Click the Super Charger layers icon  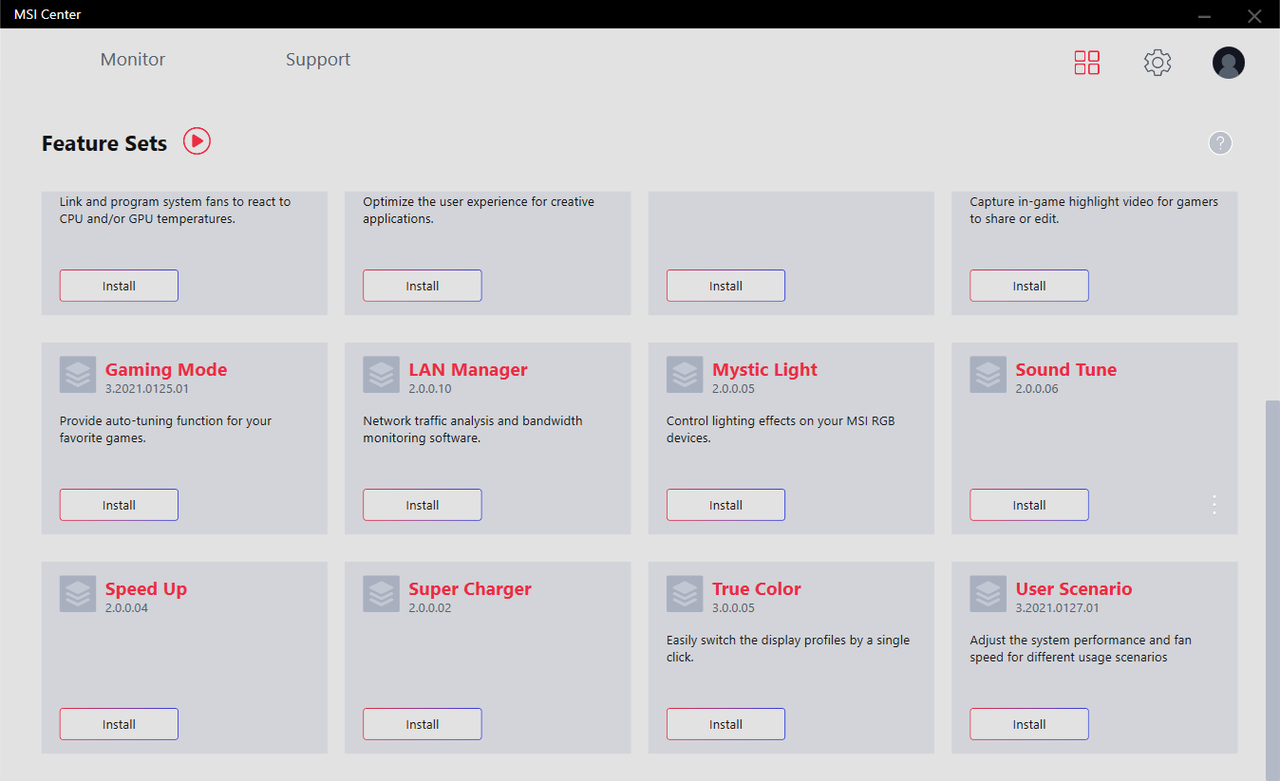pos(381,594)
